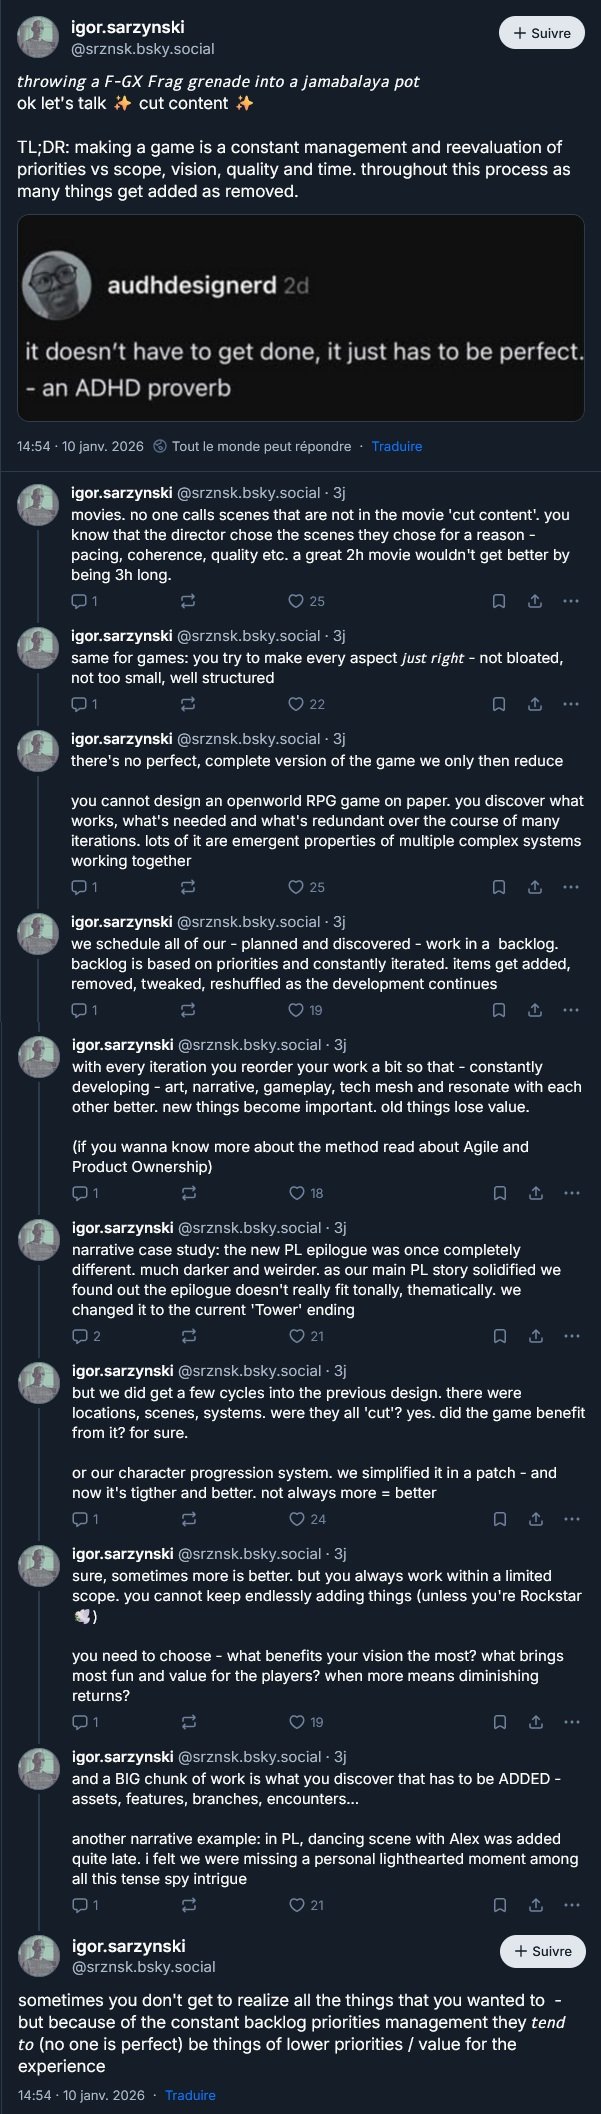Viewport: 601px width, 2114px height.
Task: Share the post mentioning Rockstar
Action: (535, 1722)
